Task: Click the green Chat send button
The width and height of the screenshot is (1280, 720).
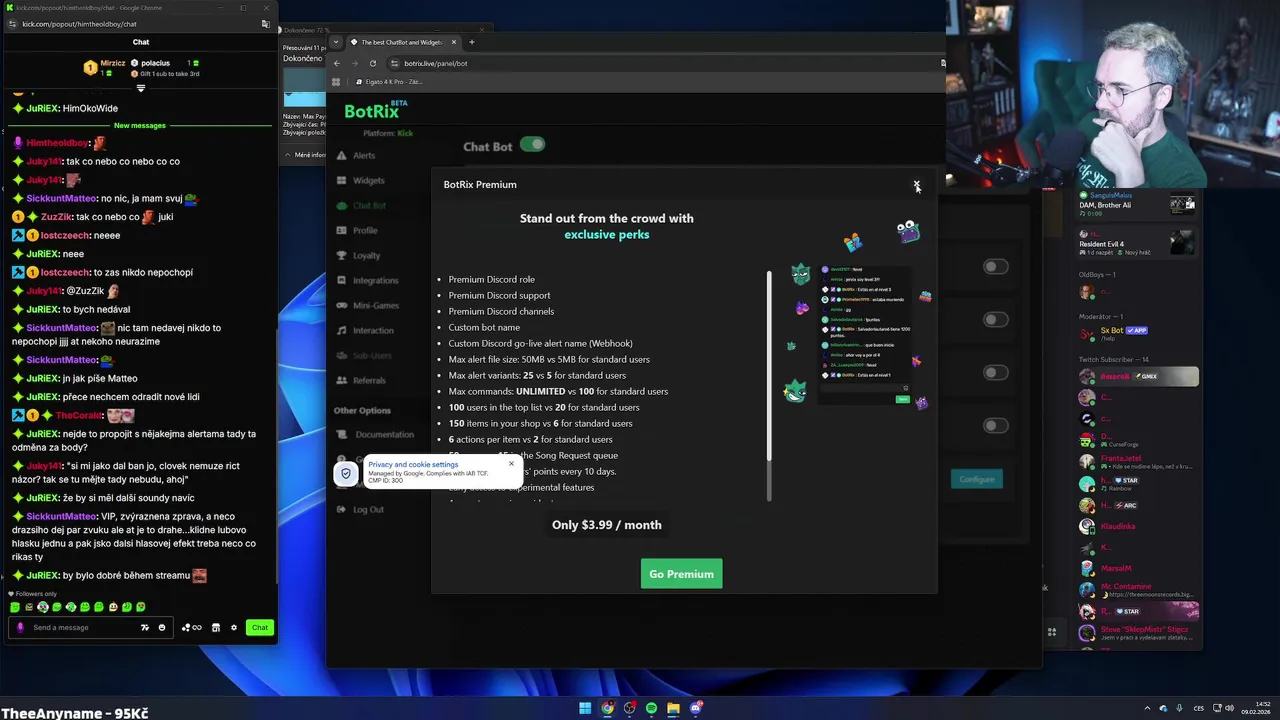Action: (x=260, y=627)
